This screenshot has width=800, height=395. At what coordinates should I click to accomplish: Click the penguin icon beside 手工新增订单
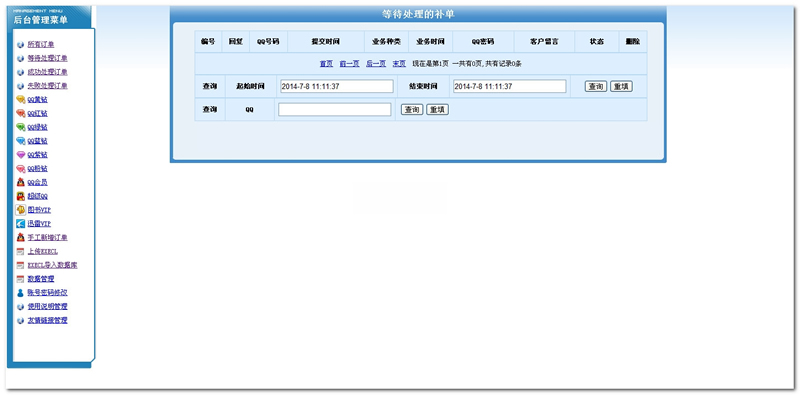pyautogui.click(x=20, y=237)
